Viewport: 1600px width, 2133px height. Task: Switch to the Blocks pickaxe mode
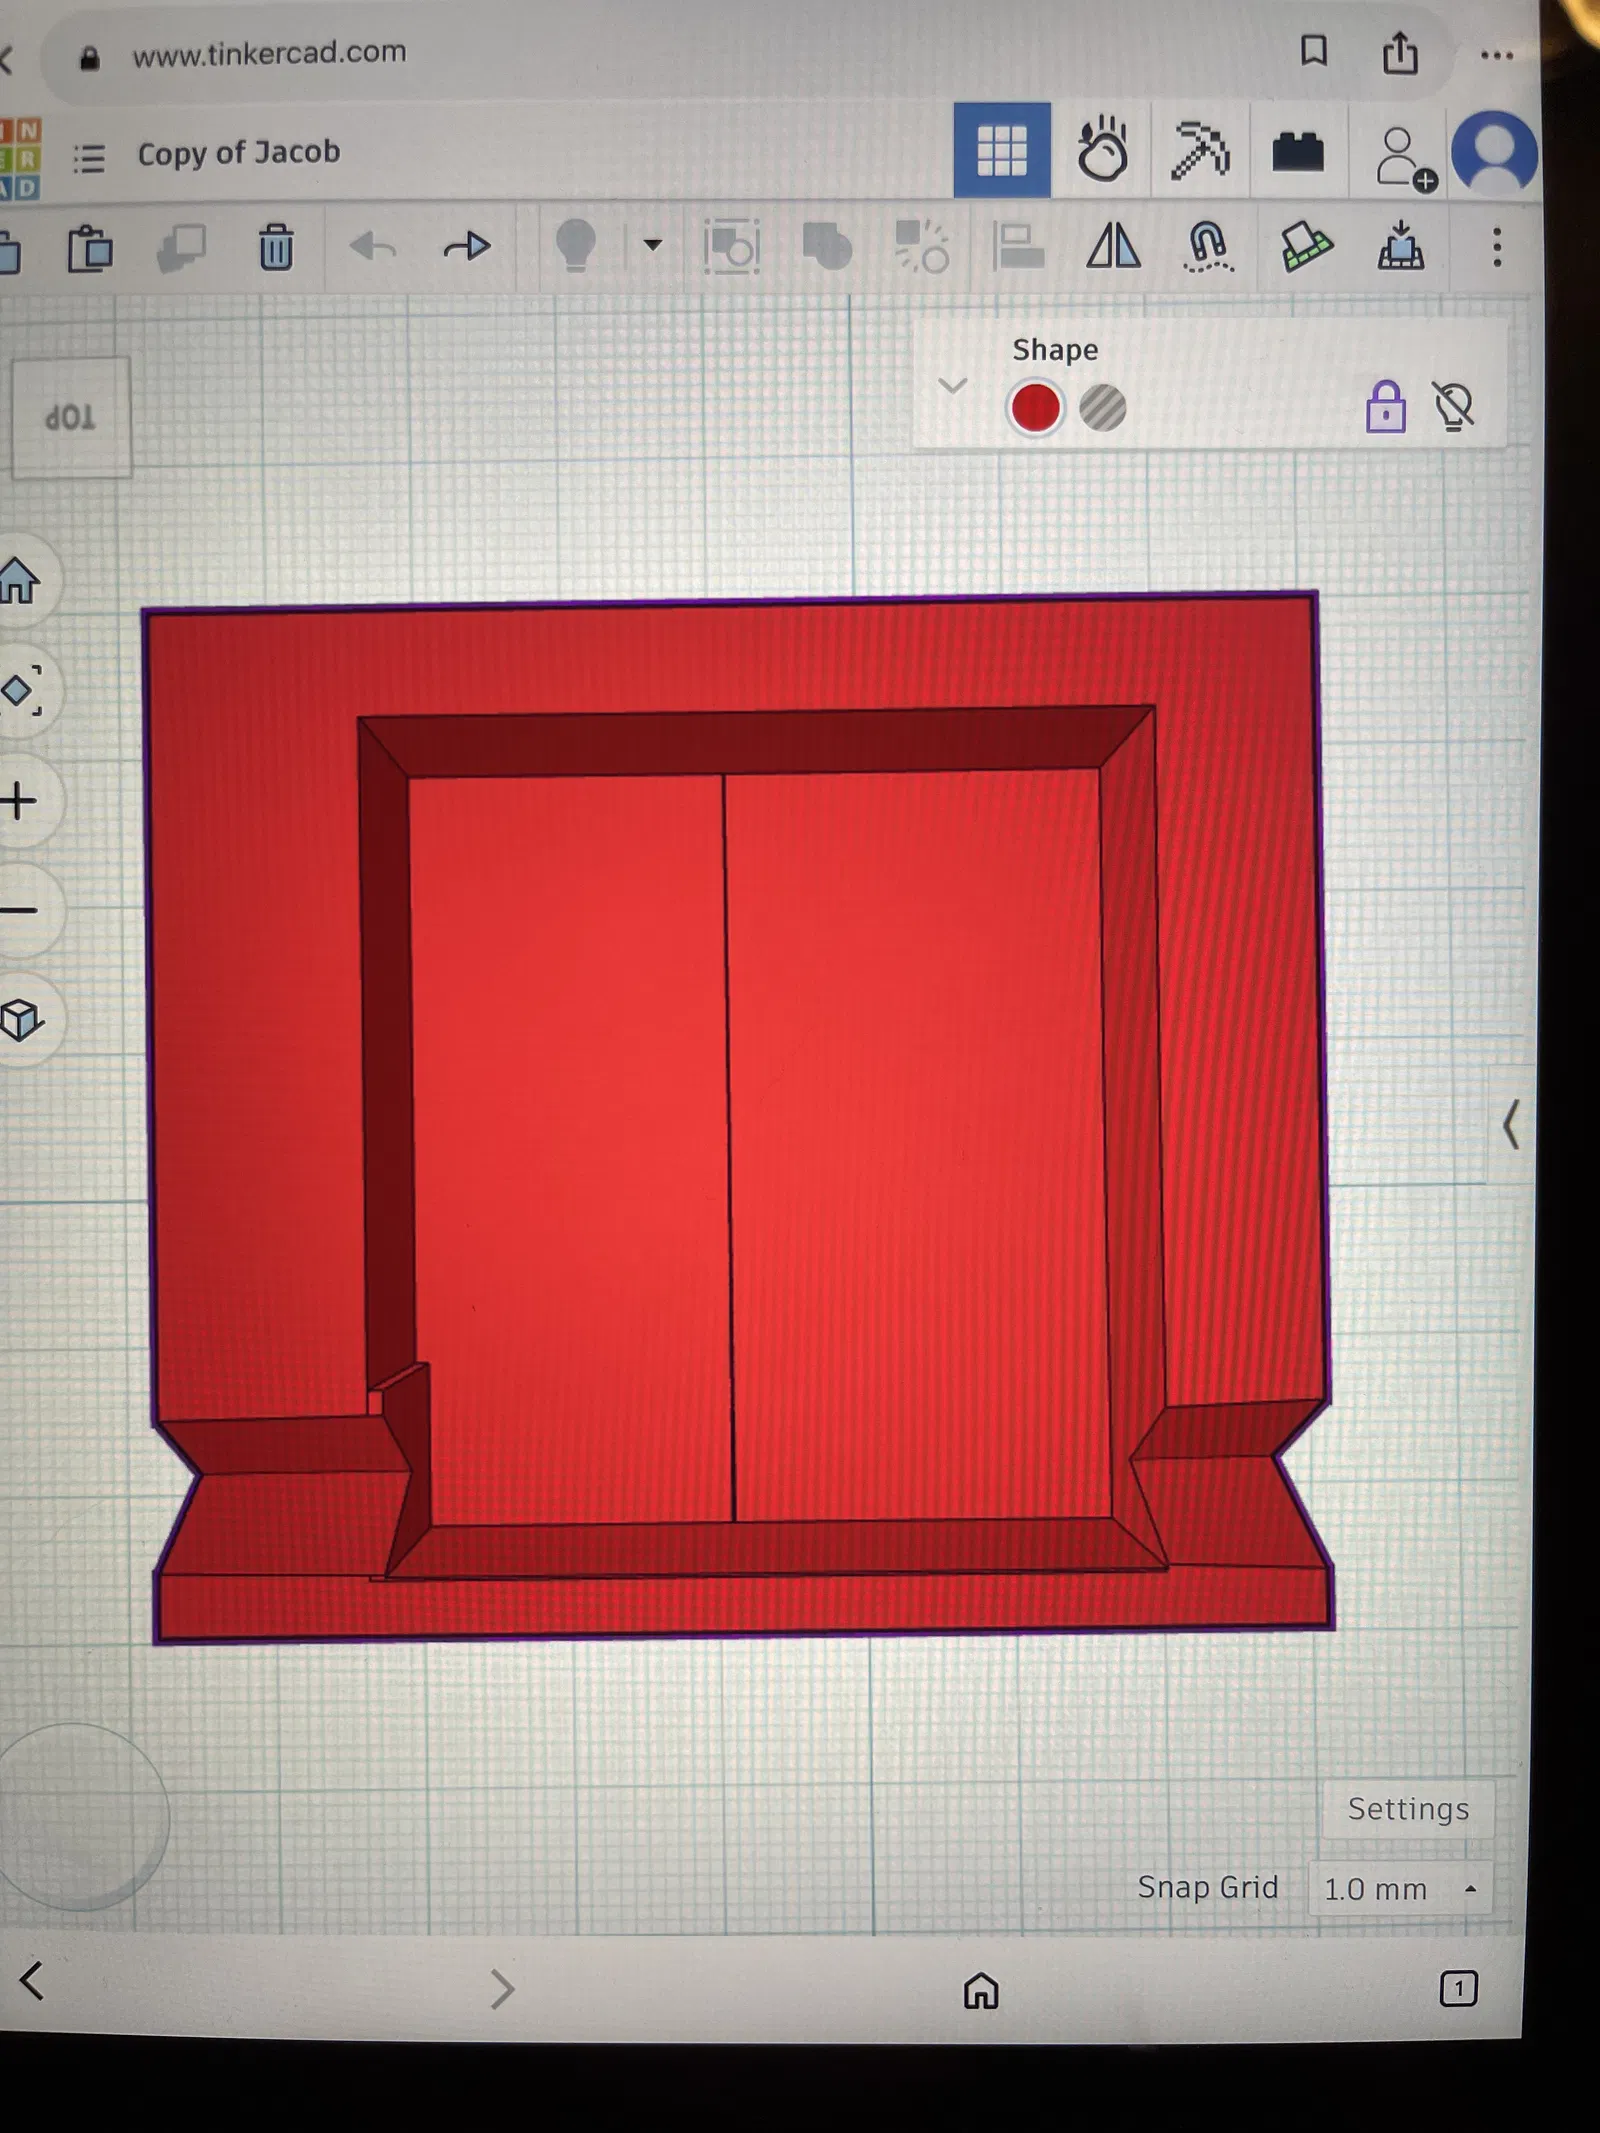(1199, 150)
